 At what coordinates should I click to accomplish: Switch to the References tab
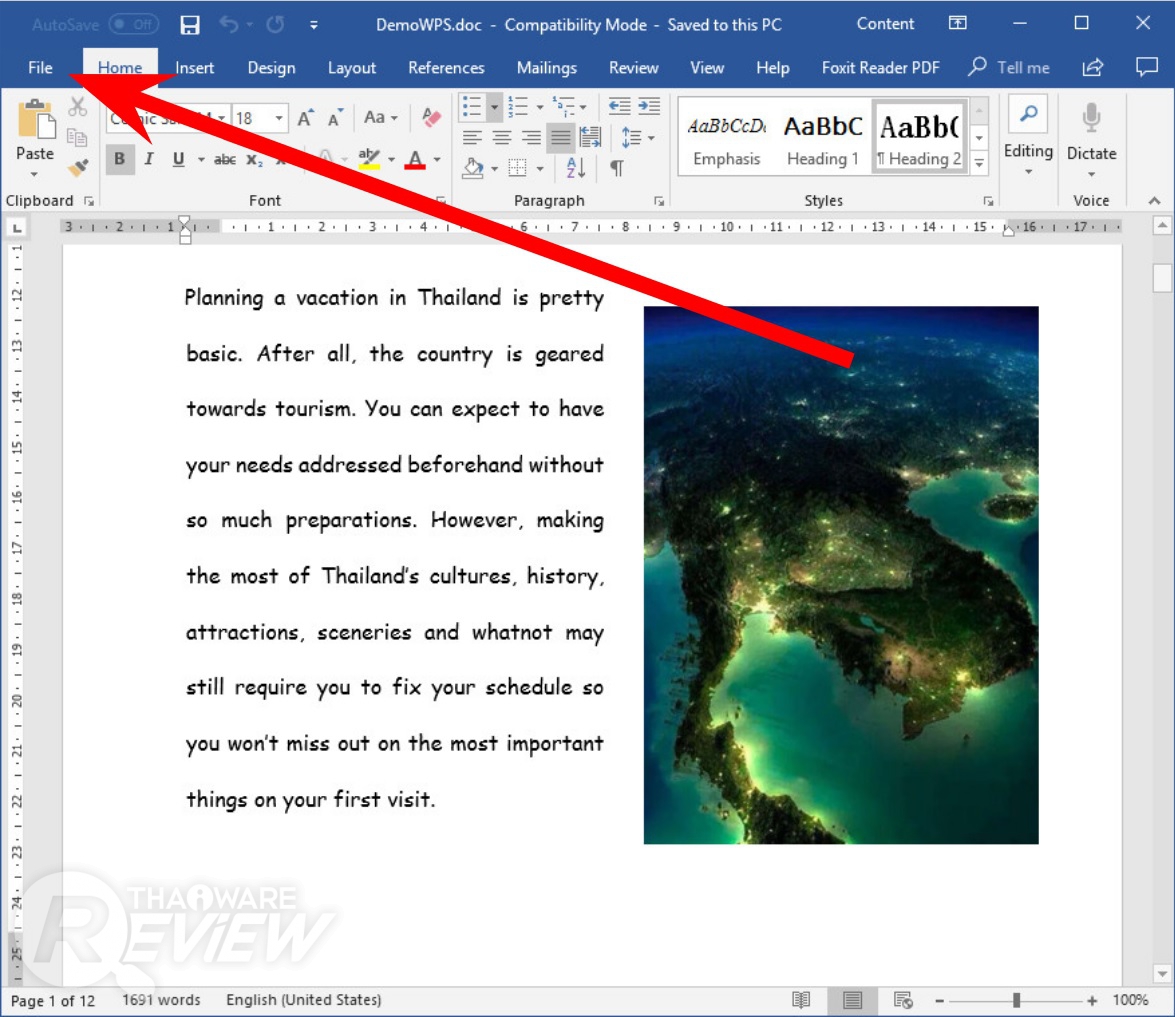point(446,68)
